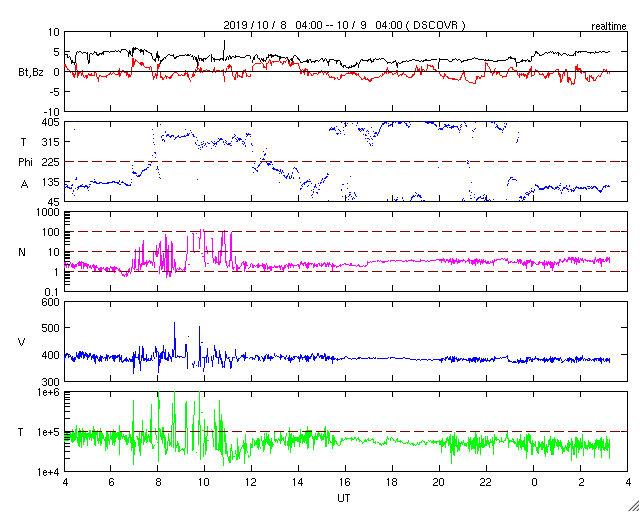Click the 500 tick on the V axis
Image resolution: width=640 pixels, height=512 pixels.
tap(51, 328)
